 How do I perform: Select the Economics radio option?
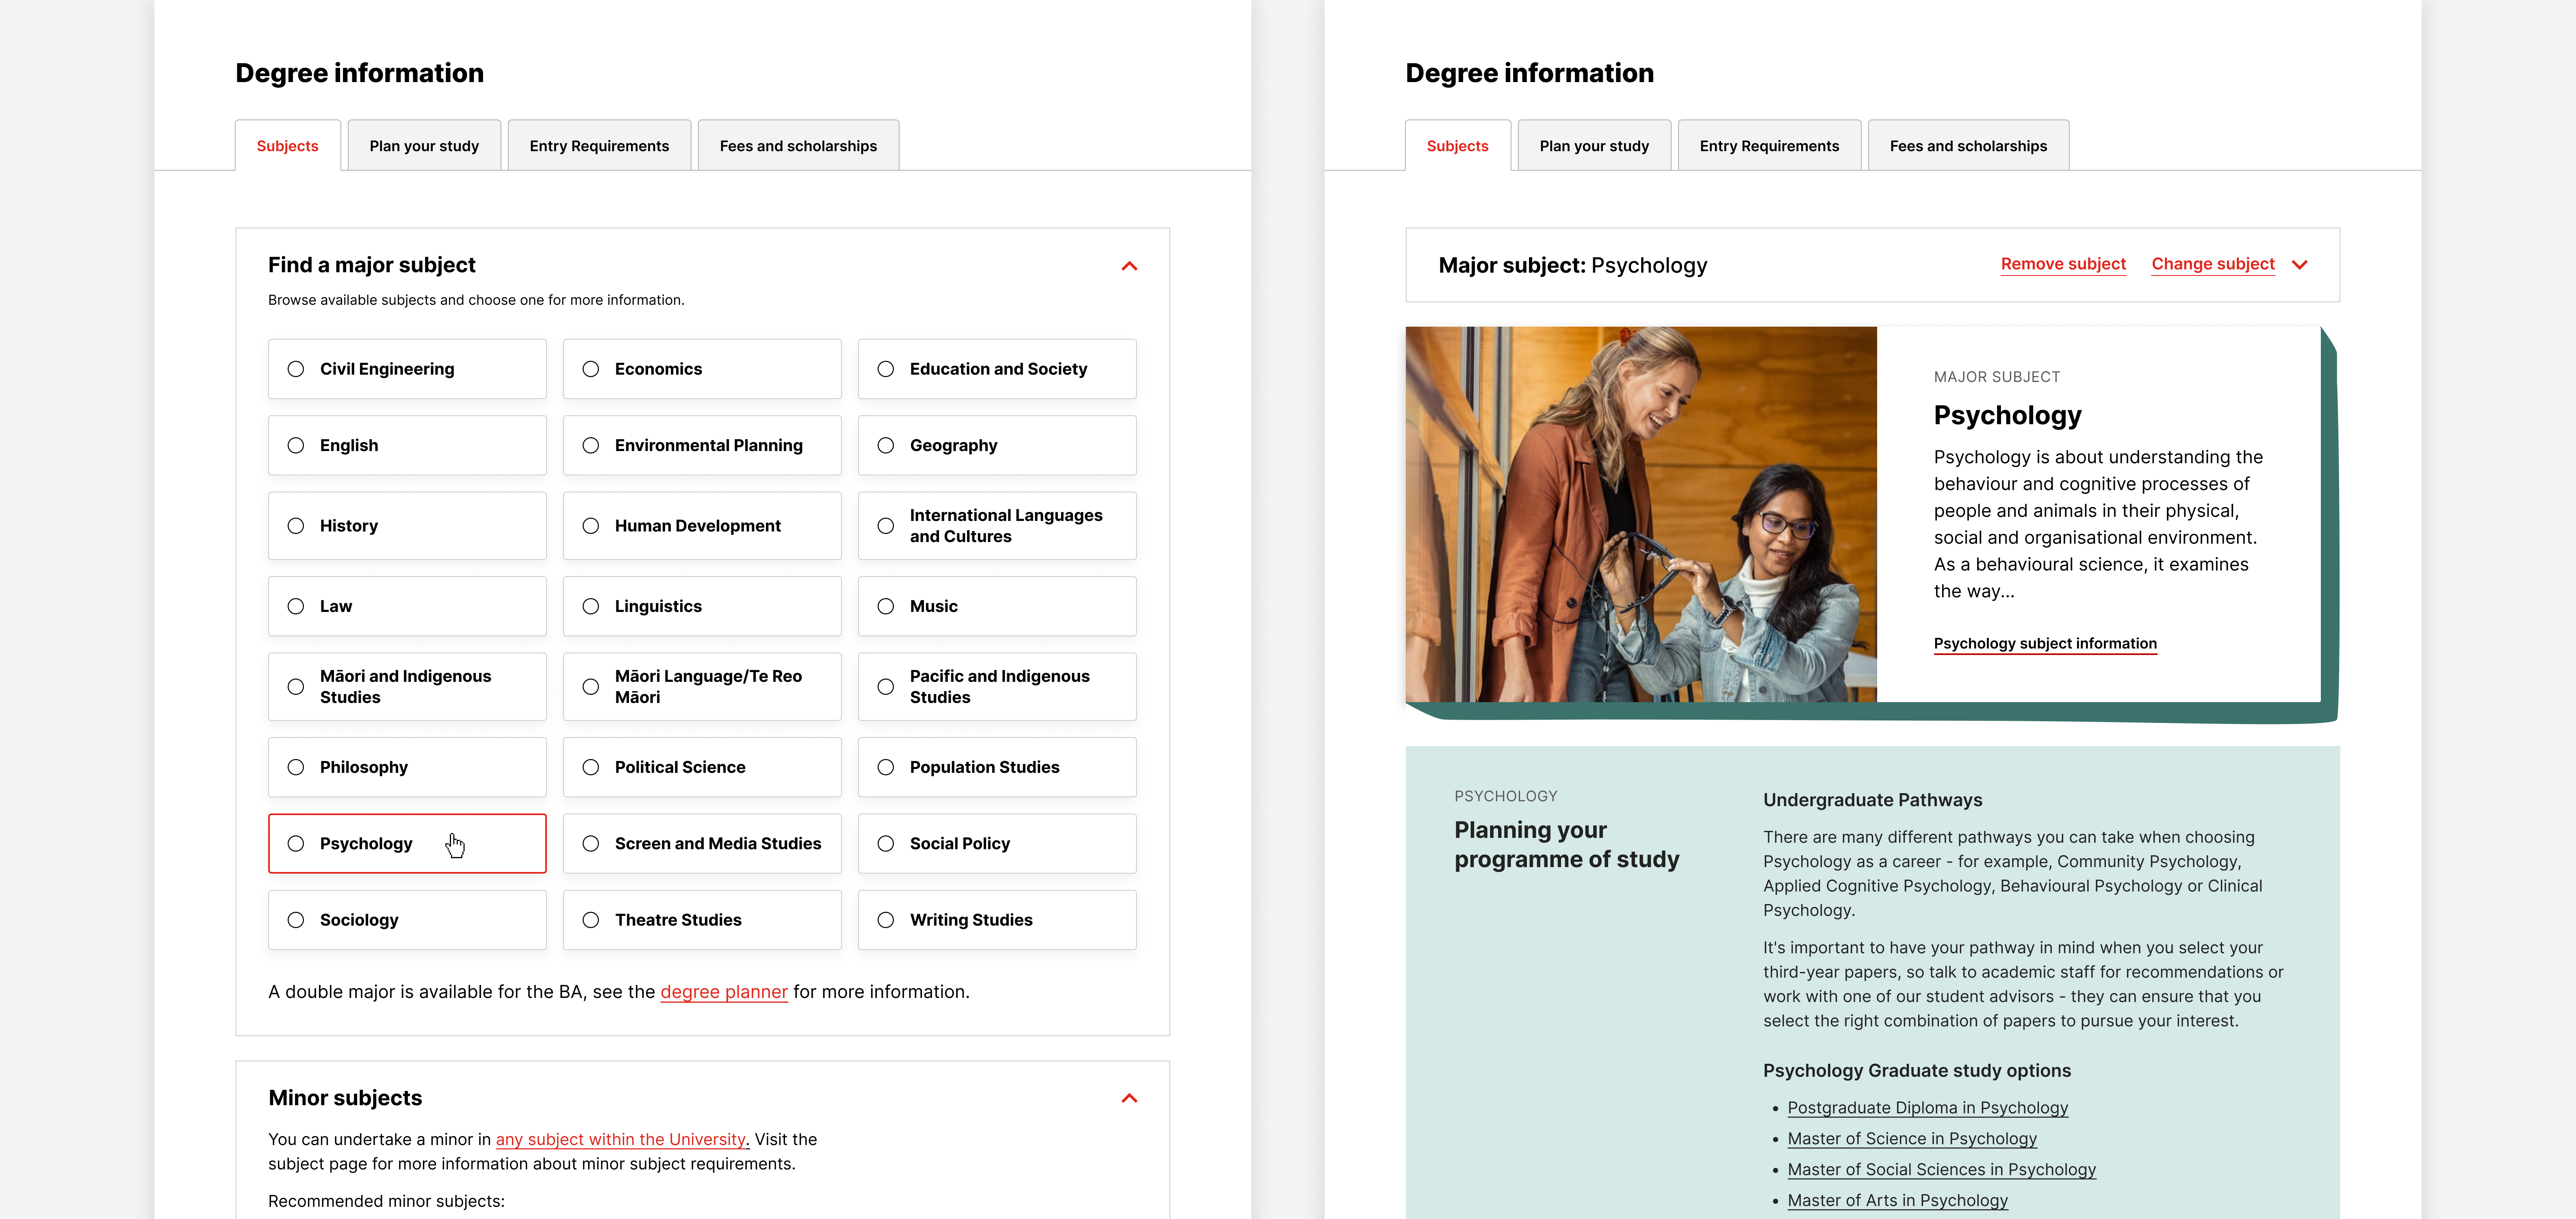pyautogui.click(x=591, y=369)
